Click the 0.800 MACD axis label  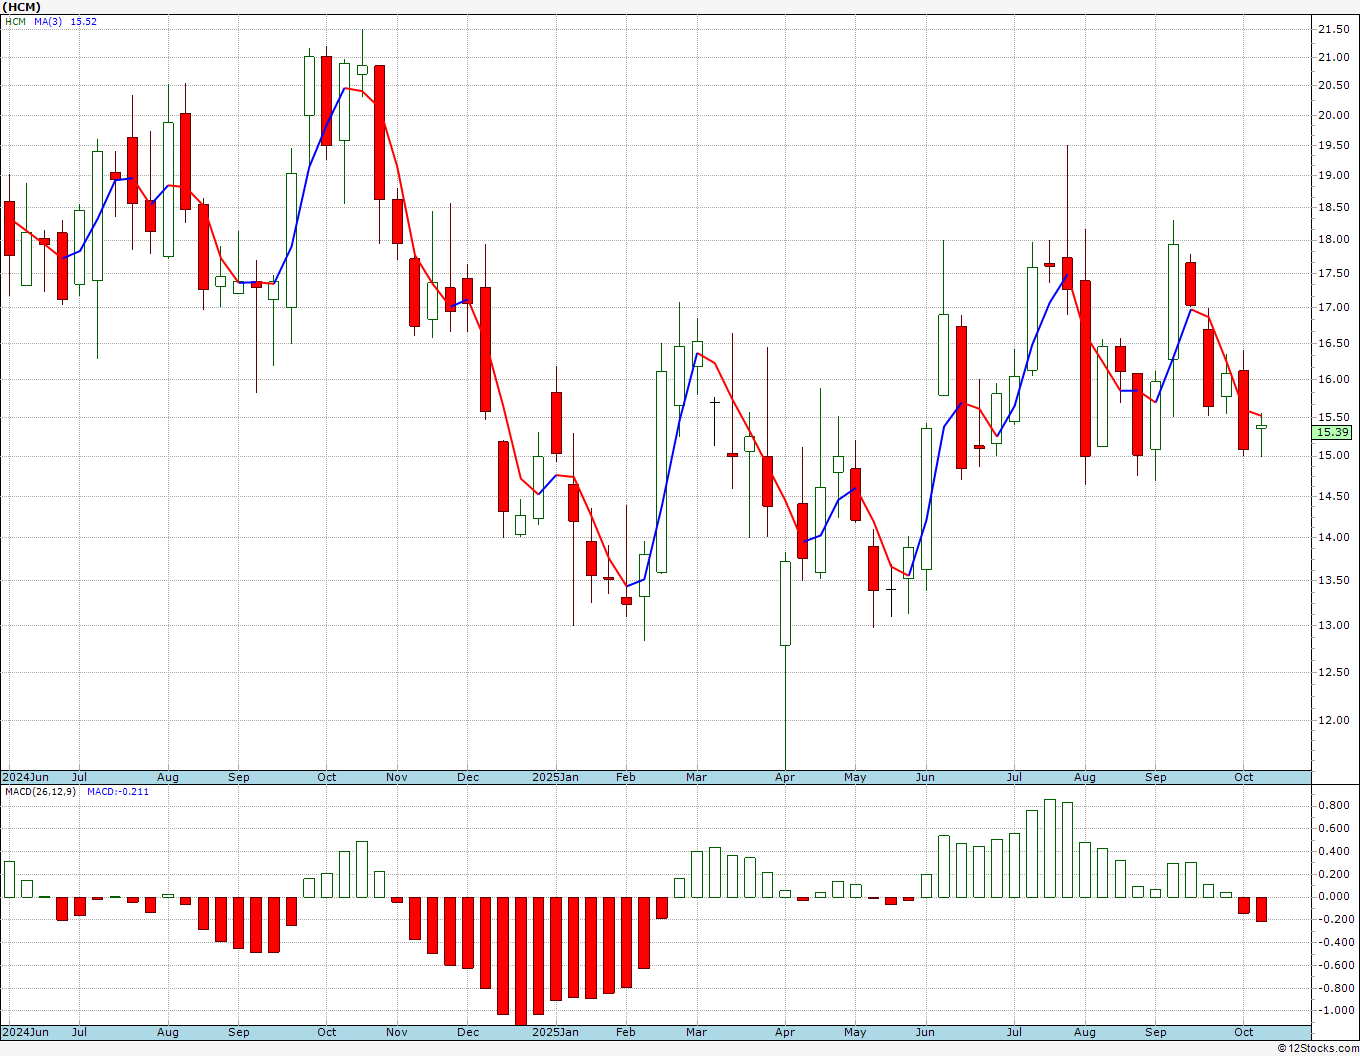pos(1332,806)
